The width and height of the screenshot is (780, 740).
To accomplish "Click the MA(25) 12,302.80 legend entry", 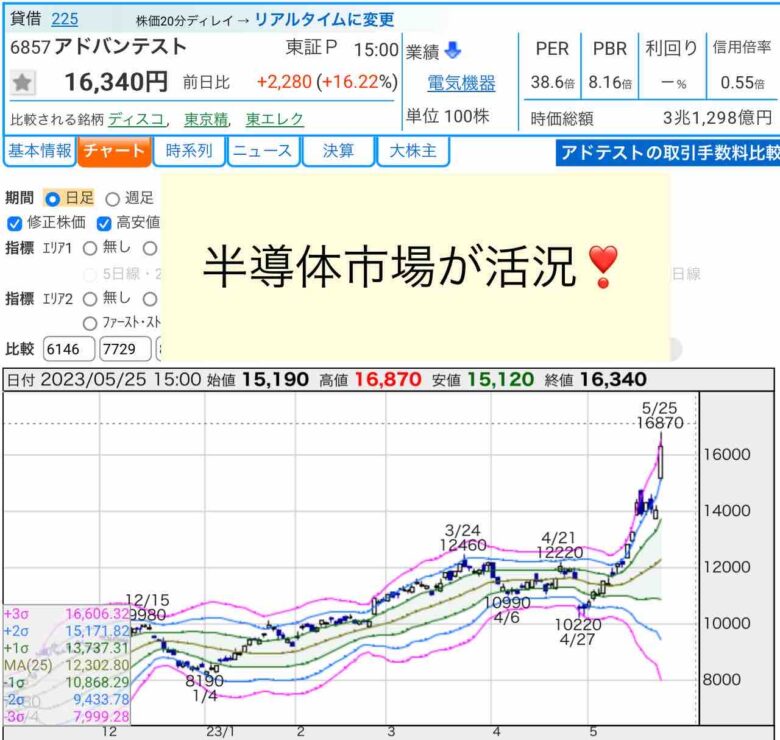I will pos(66,665).
